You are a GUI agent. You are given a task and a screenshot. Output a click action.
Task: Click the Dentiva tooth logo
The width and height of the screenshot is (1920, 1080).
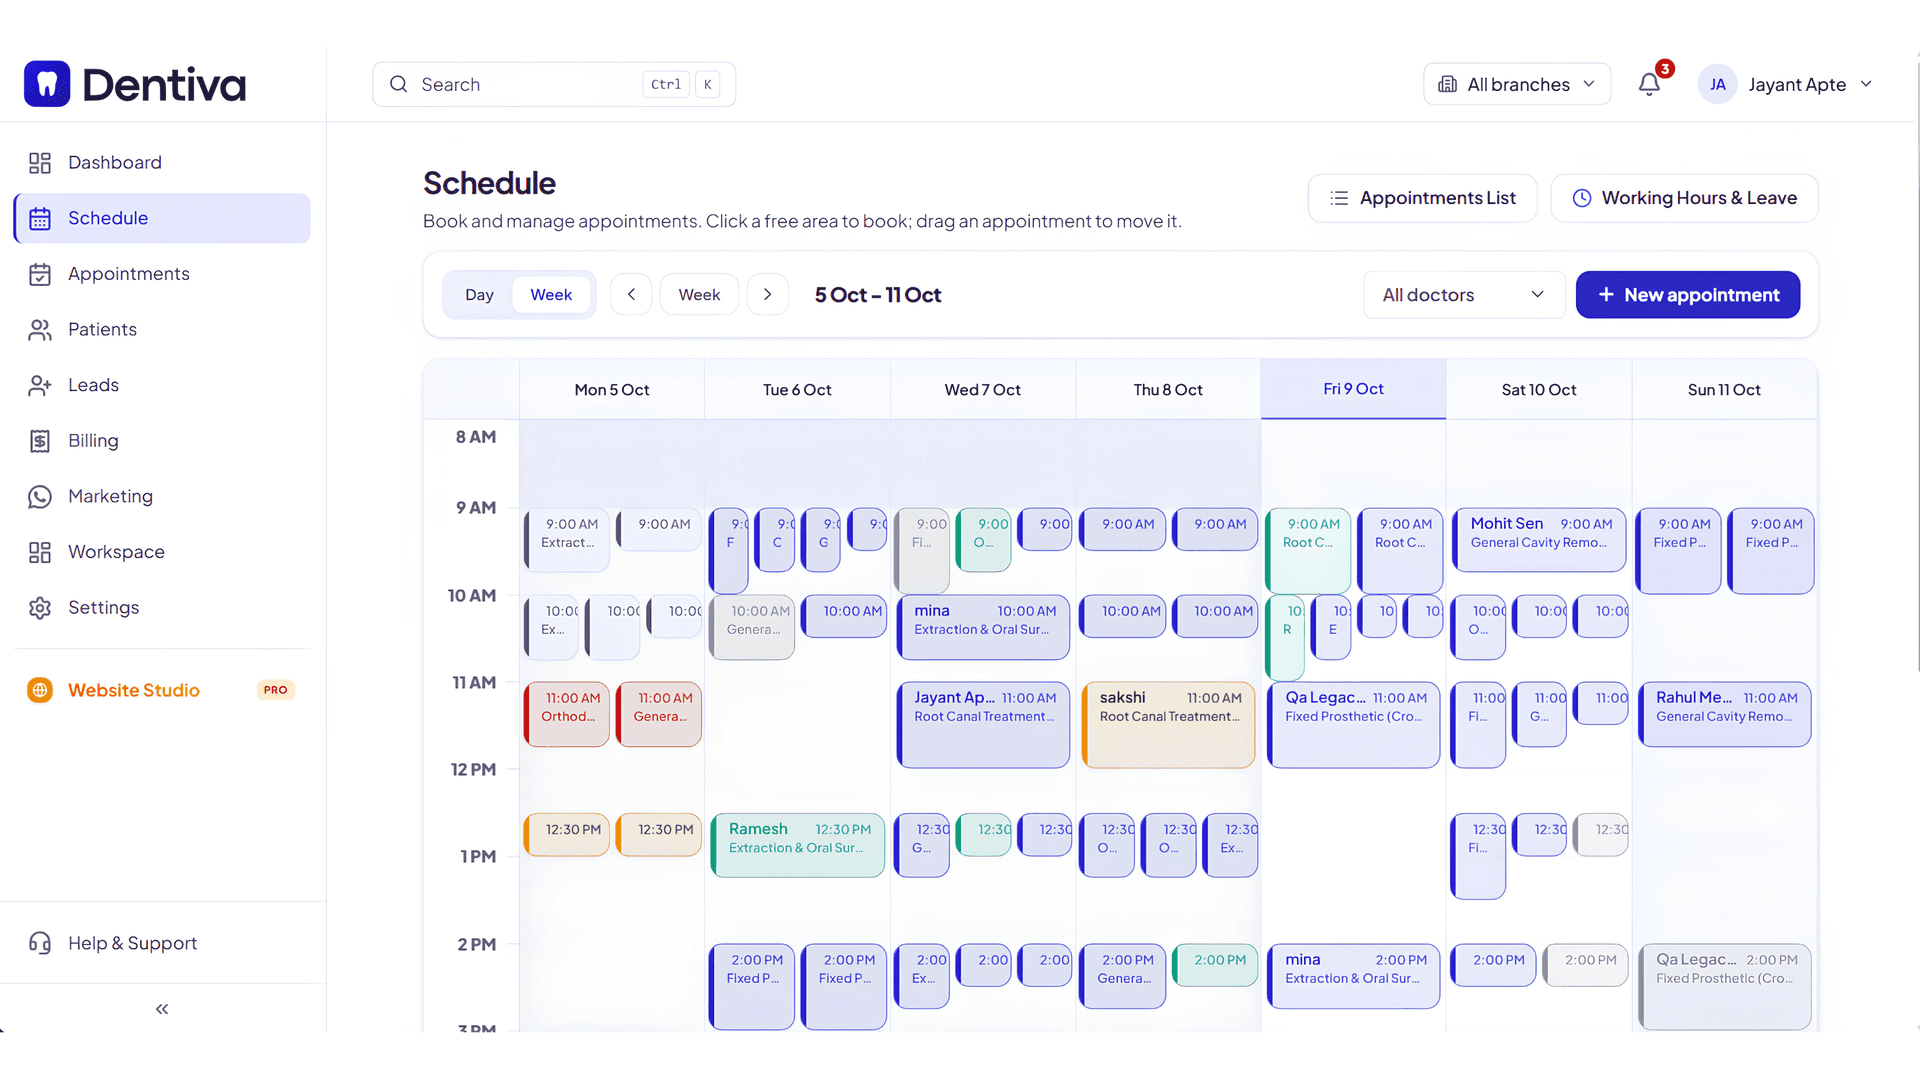coord(47,84)
